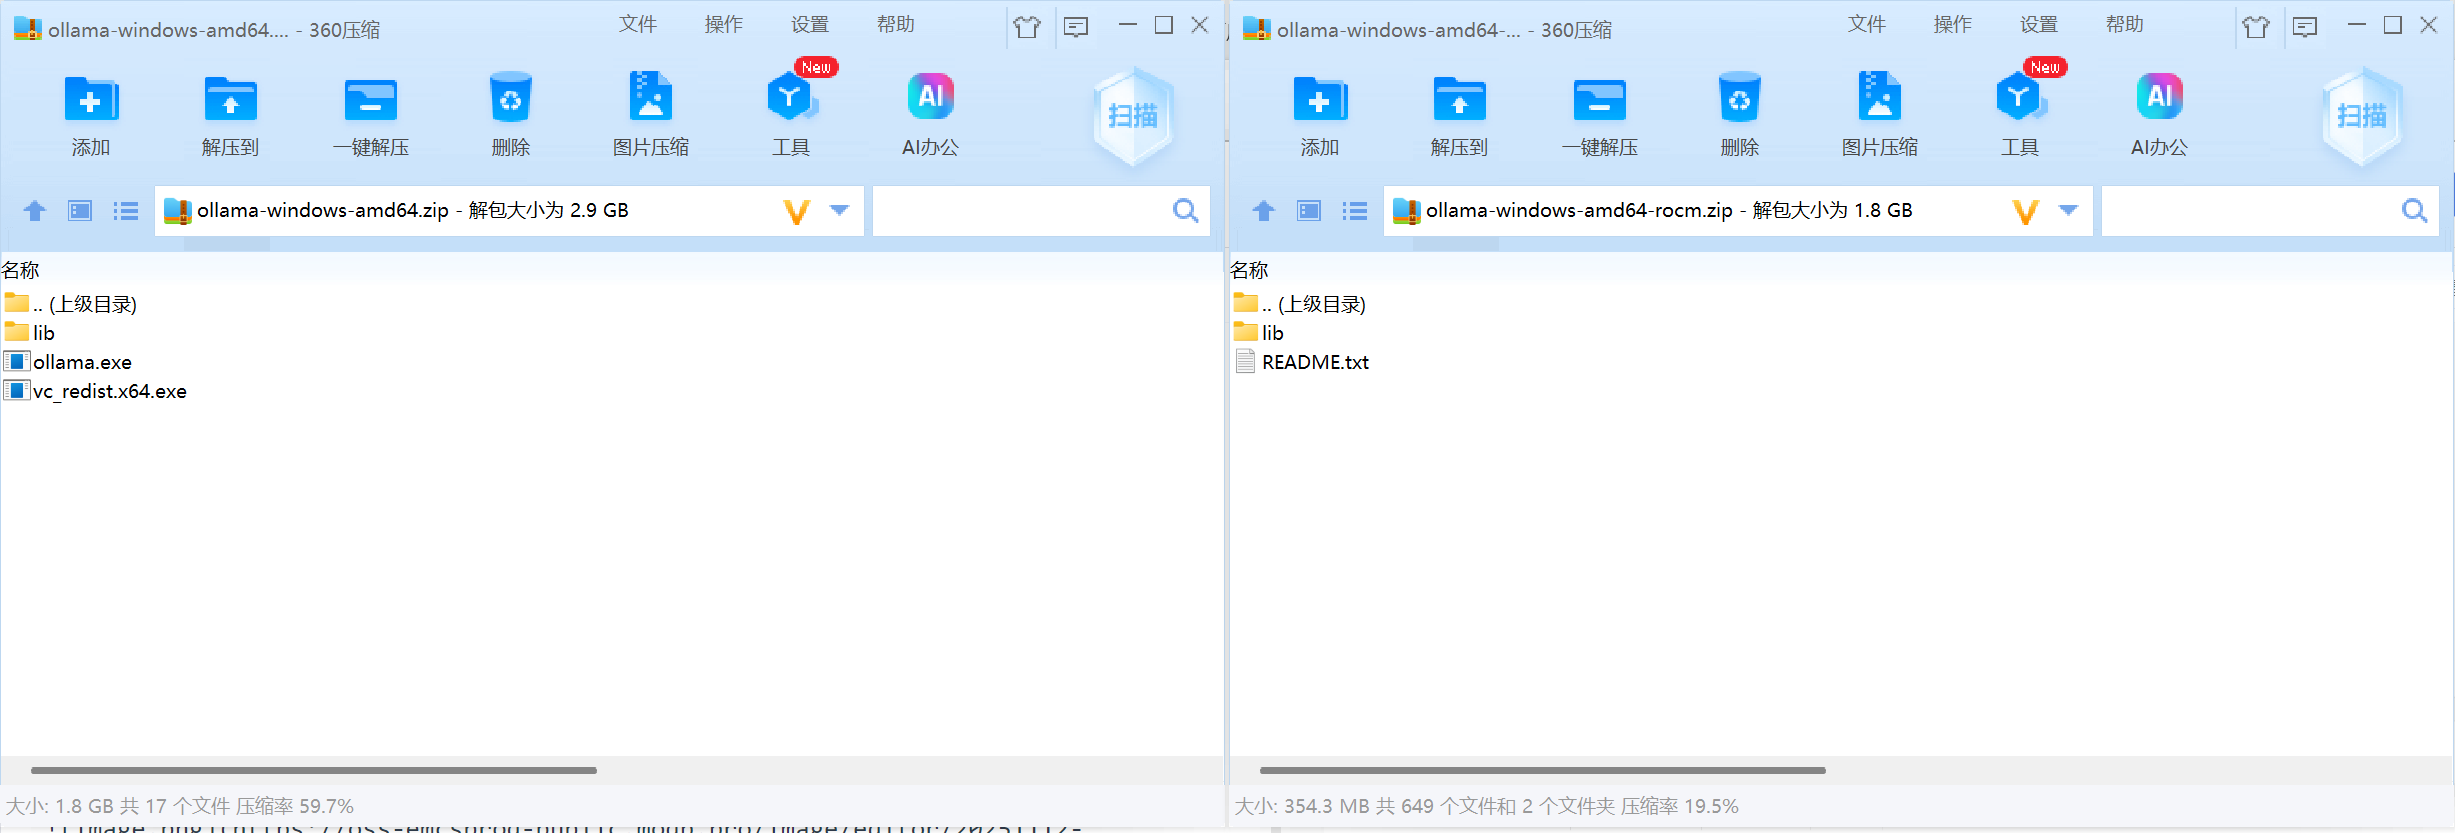Image resolution: width=2455 pixels, height=833 pixels.
Task: Expand path dropdown arrow in right window
Action: pyautogui.click(x=2069, y=210)
